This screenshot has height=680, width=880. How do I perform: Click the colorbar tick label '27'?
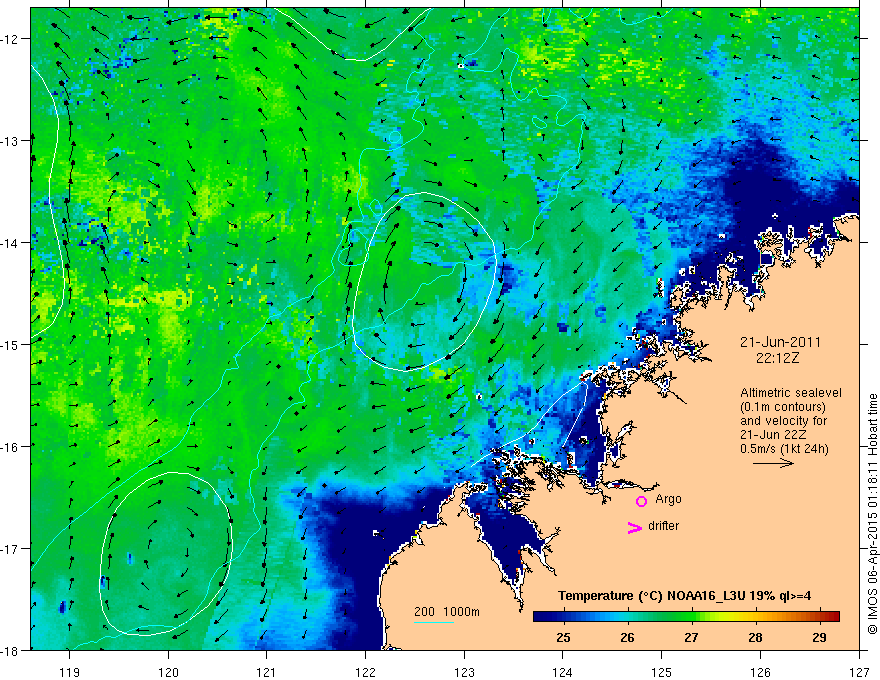click(691, 637)
